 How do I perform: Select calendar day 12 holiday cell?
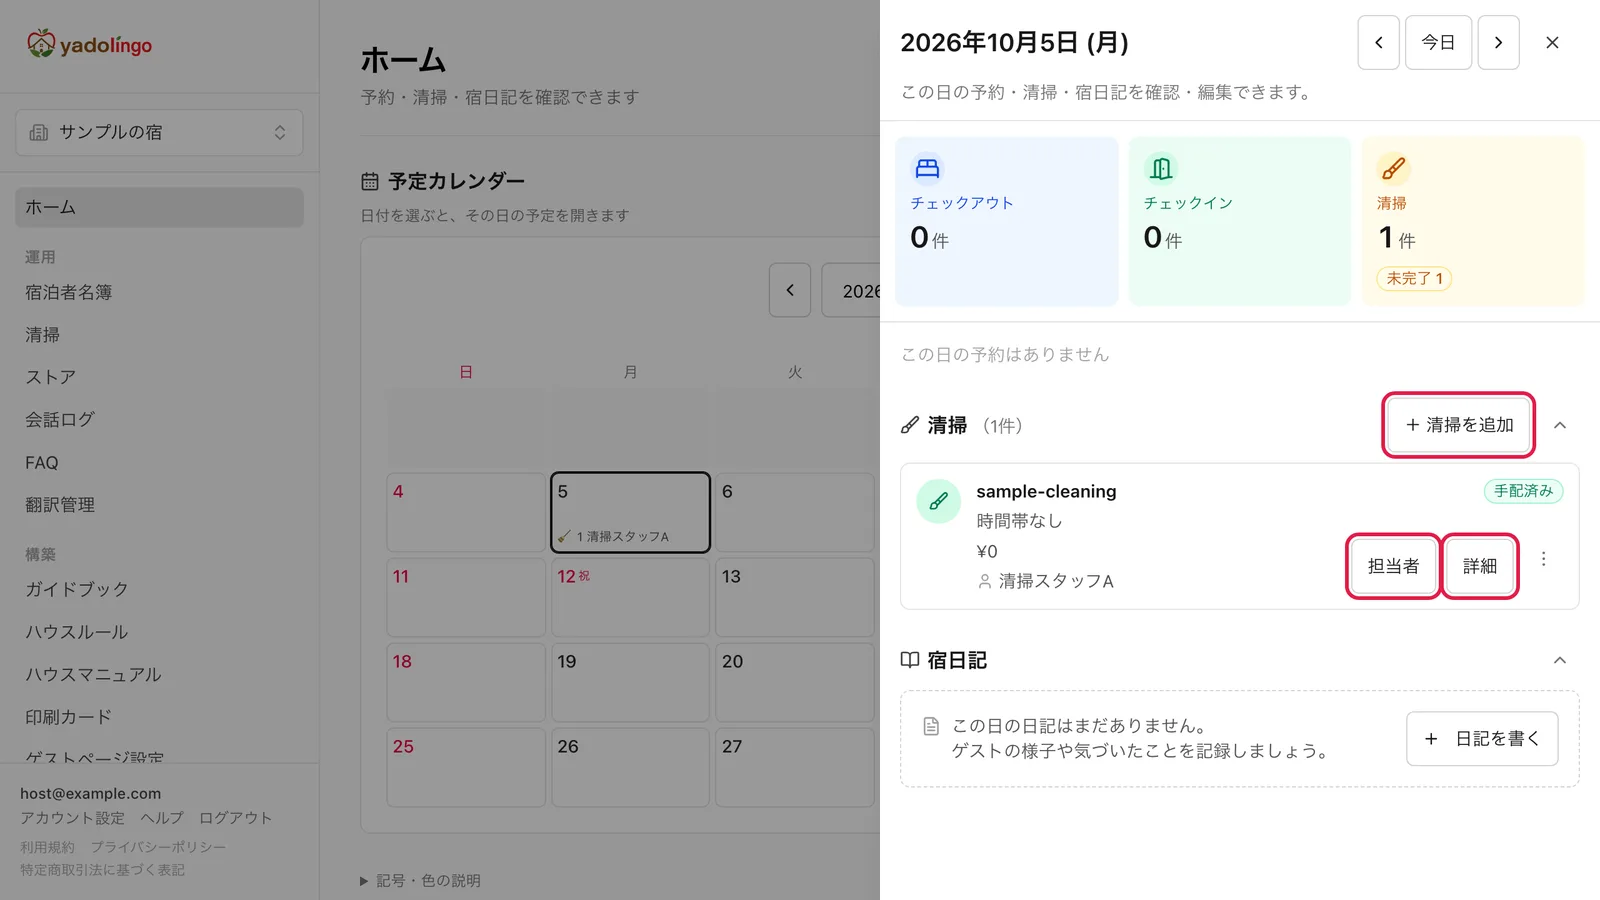pyautogui.click(x=630, y=597)
